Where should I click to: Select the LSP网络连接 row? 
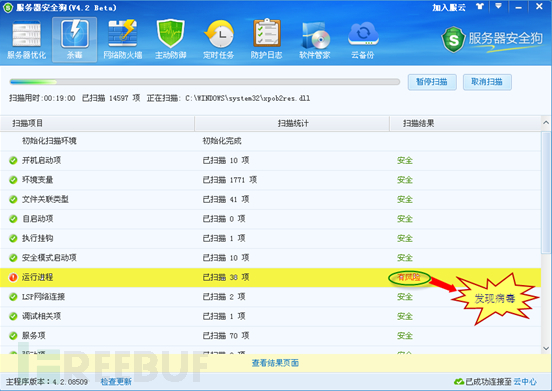pos(270,297)
